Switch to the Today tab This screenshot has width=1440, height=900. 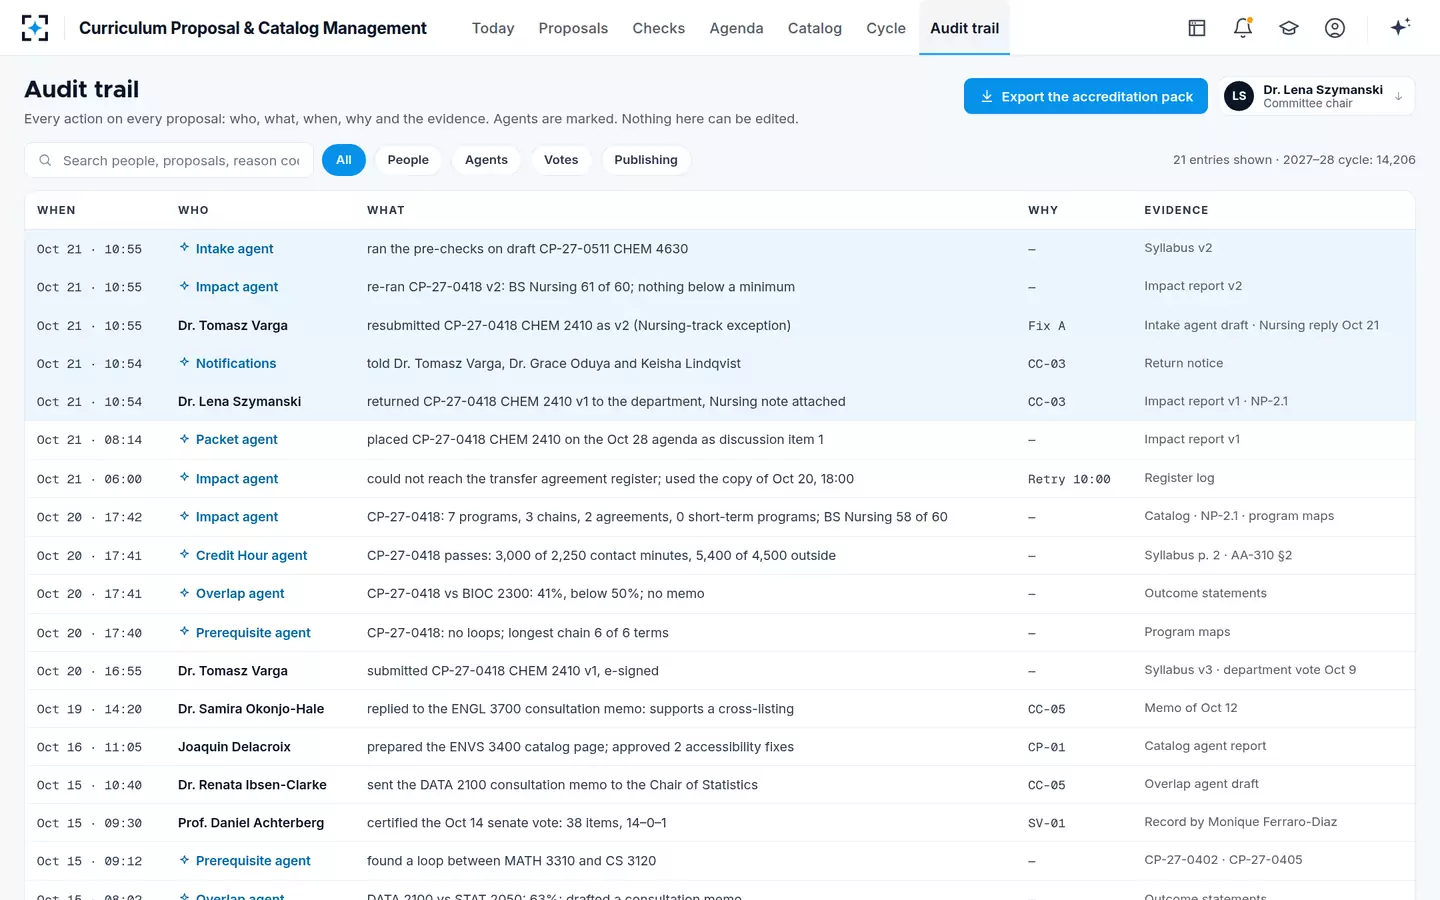click(x=493, y=28)
